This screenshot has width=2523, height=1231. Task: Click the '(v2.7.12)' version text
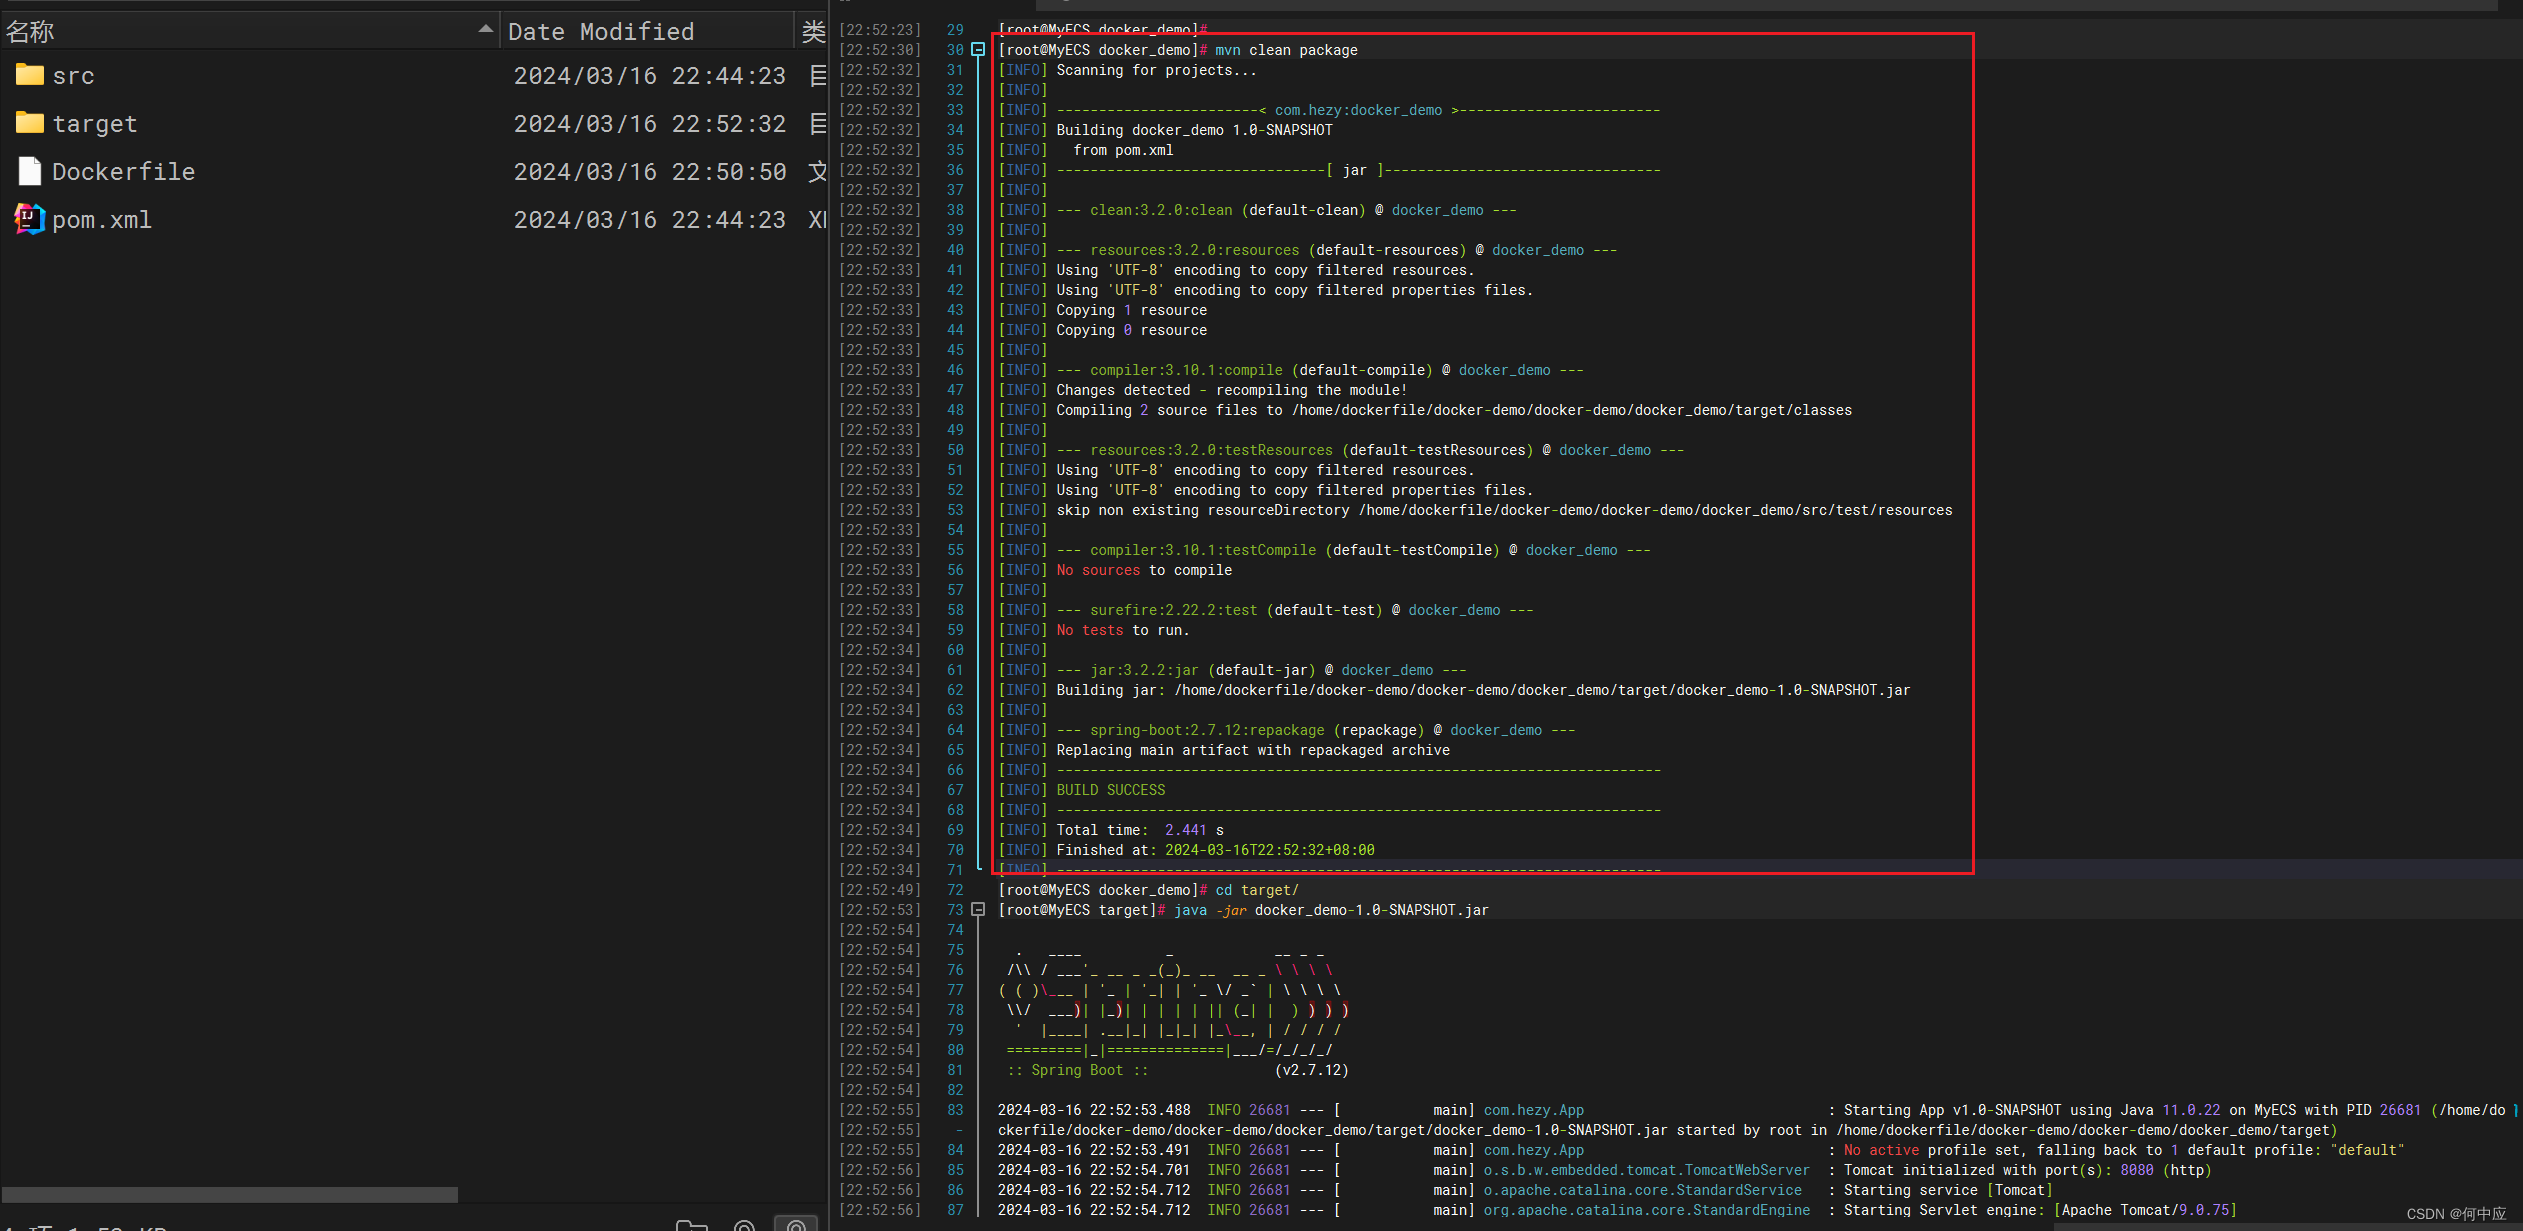(1311, 1070)
